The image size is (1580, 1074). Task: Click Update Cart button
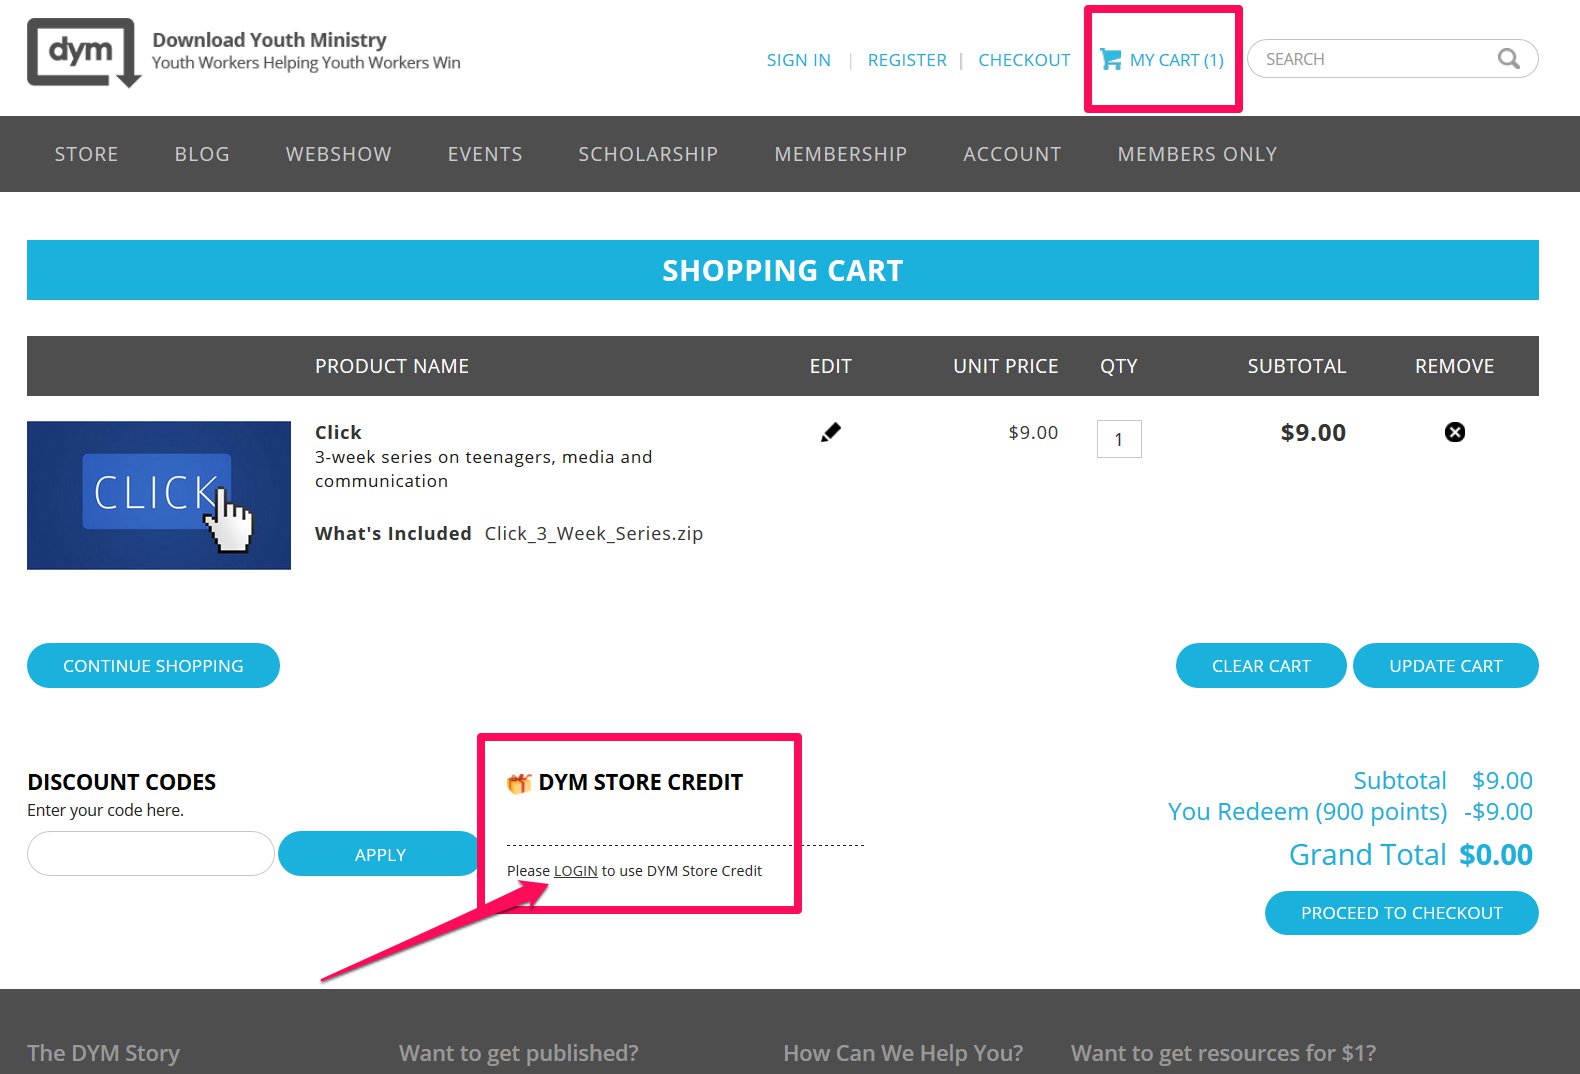coord(1445,666)
